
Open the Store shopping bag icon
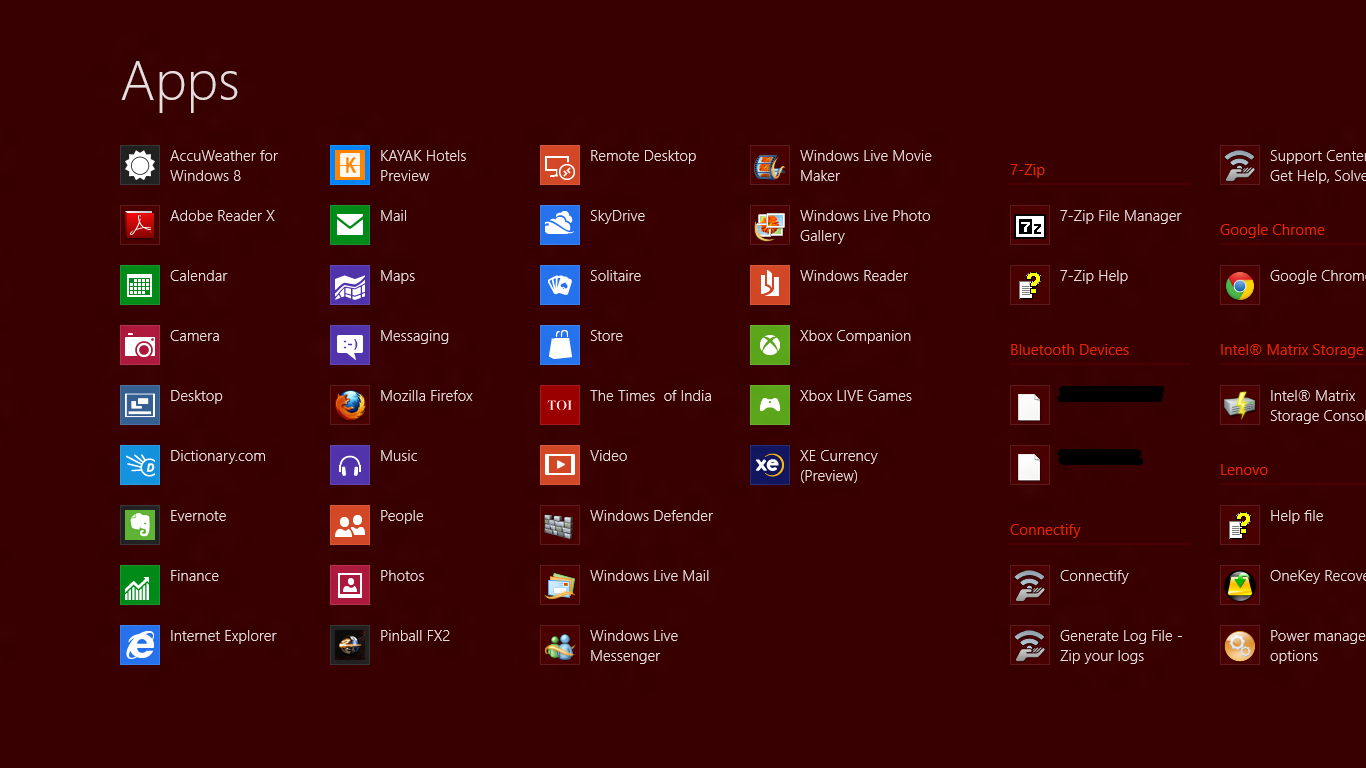click(560, 345)
